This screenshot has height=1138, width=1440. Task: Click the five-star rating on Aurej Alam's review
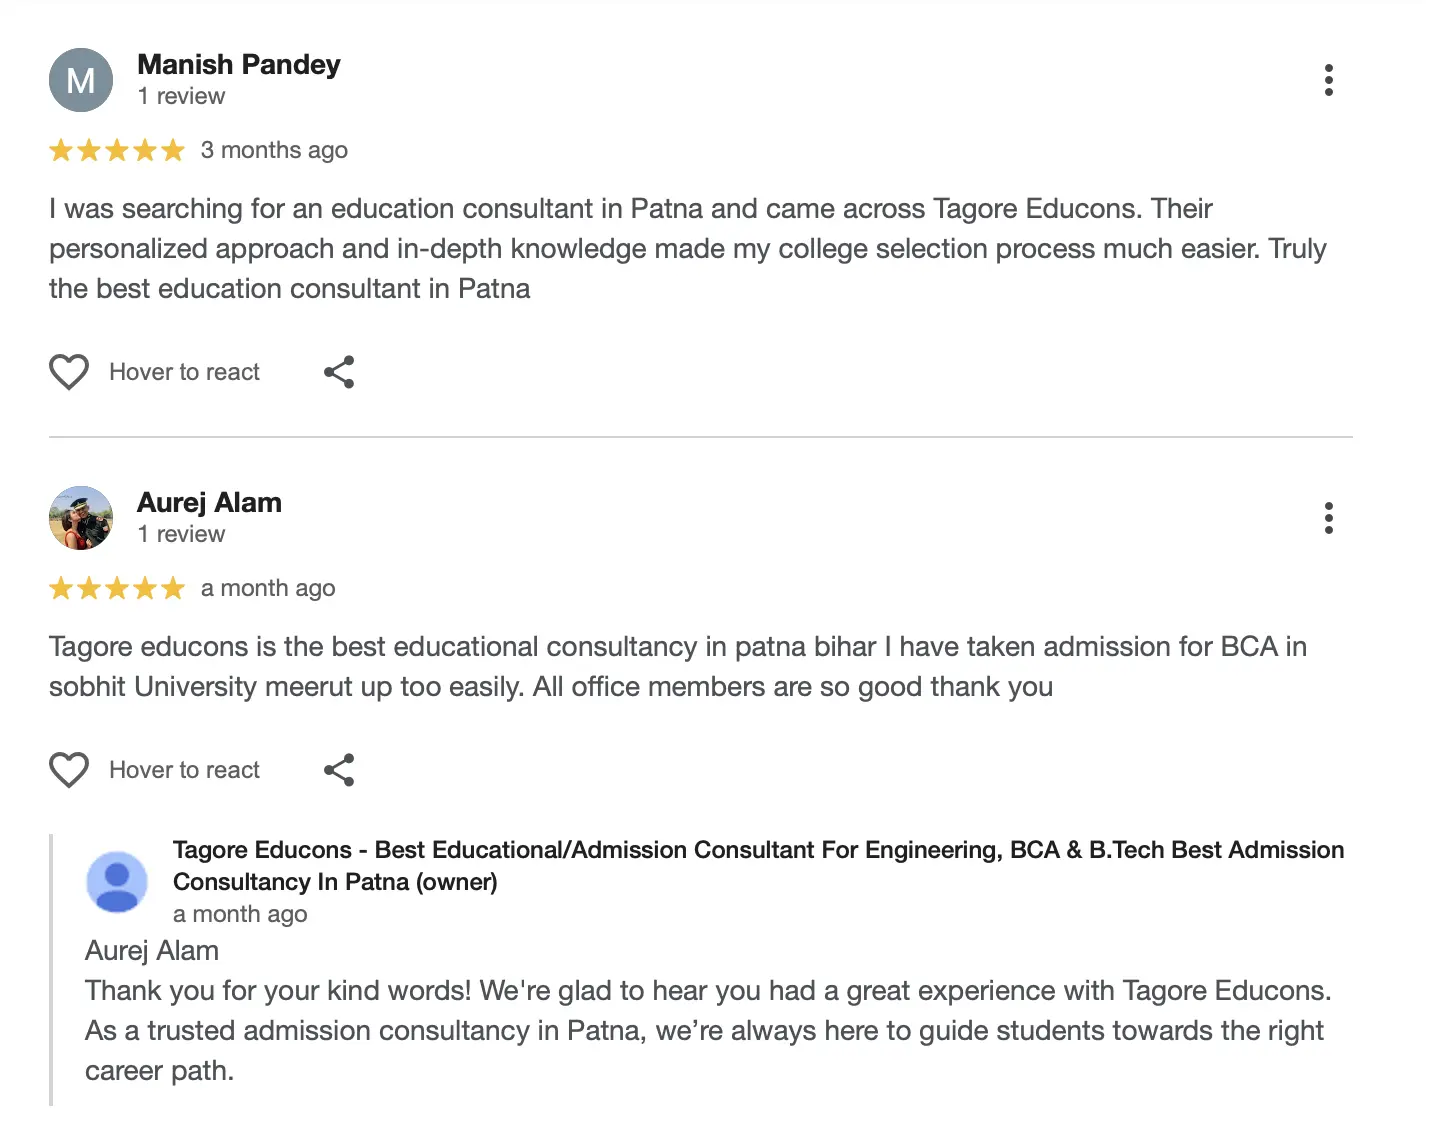click(117, 589)
